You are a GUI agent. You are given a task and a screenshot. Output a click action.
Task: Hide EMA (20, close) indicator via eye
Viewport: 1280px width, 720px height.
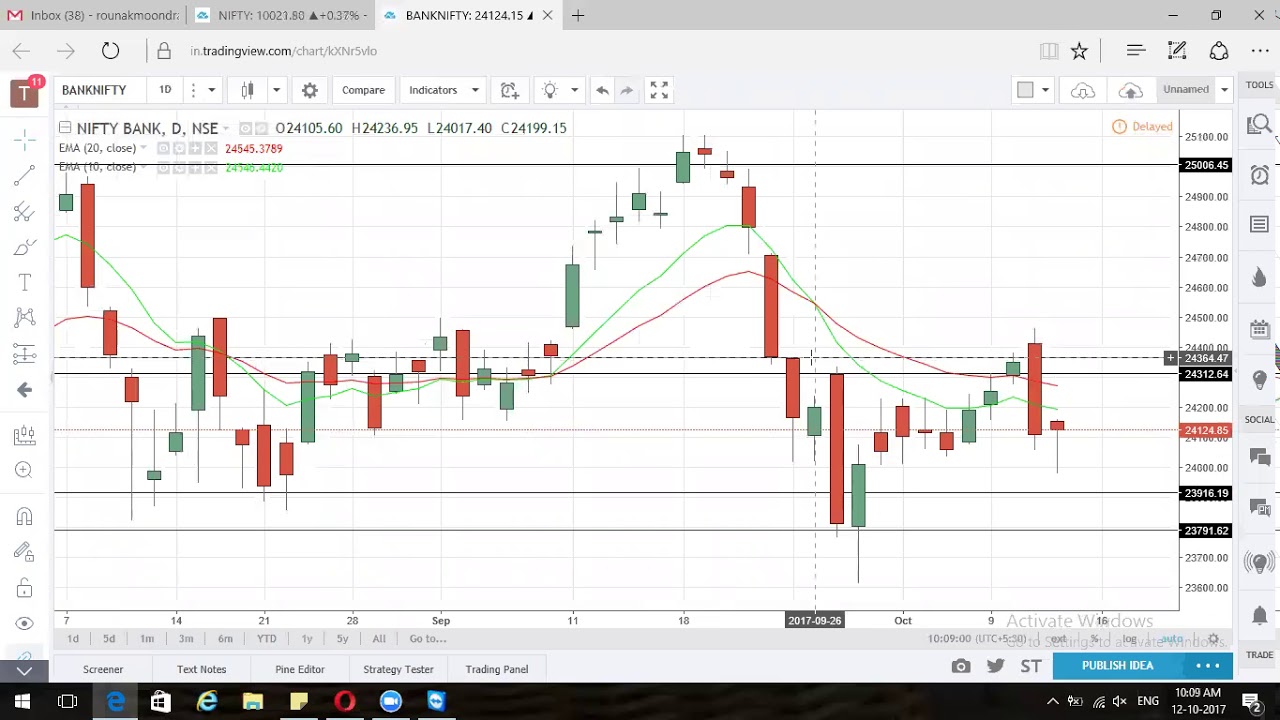(x=164, y=148)
